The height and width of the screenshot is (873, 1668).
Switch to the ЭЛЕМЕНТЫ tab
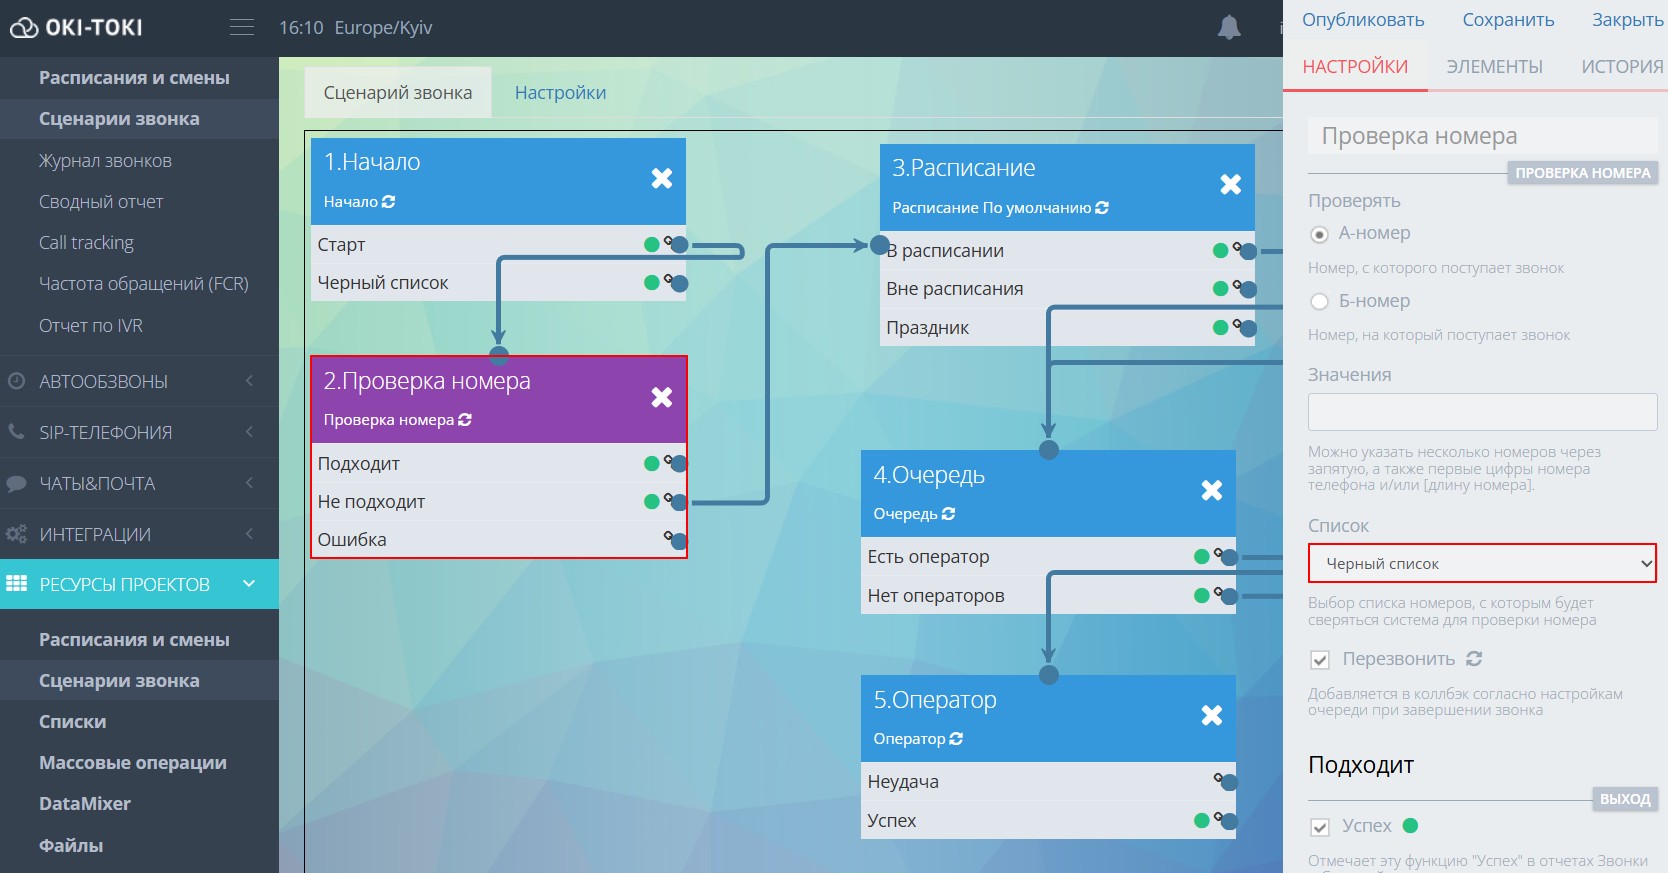[1494, 67]
